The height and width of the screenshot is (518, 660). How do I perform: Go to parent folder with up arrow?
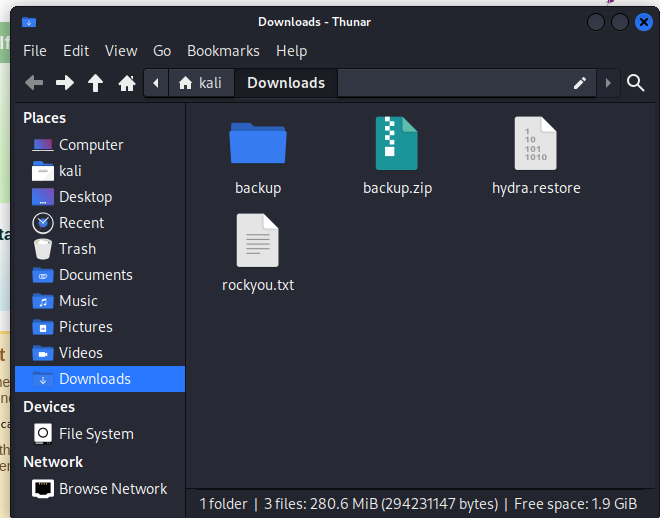coord(96,83)
